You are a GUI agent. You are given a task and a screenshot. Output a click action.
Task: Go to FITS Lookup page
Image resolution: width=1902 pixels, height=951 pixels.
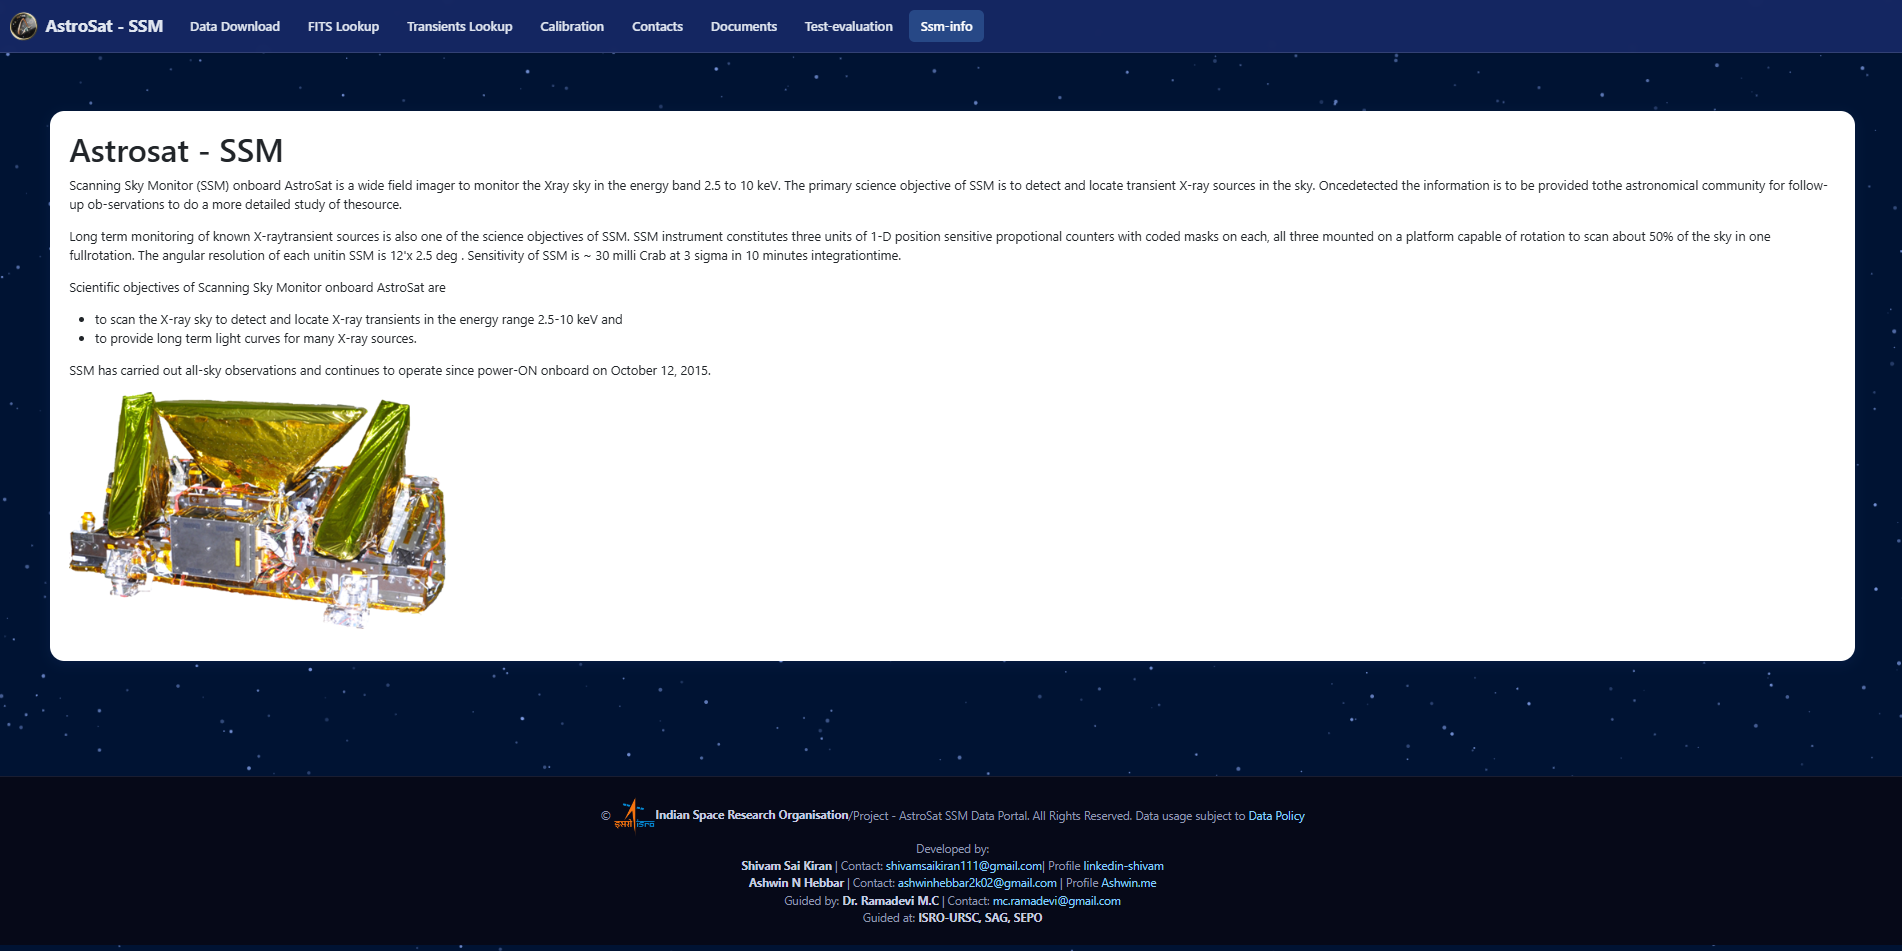[x=343, y=26]
